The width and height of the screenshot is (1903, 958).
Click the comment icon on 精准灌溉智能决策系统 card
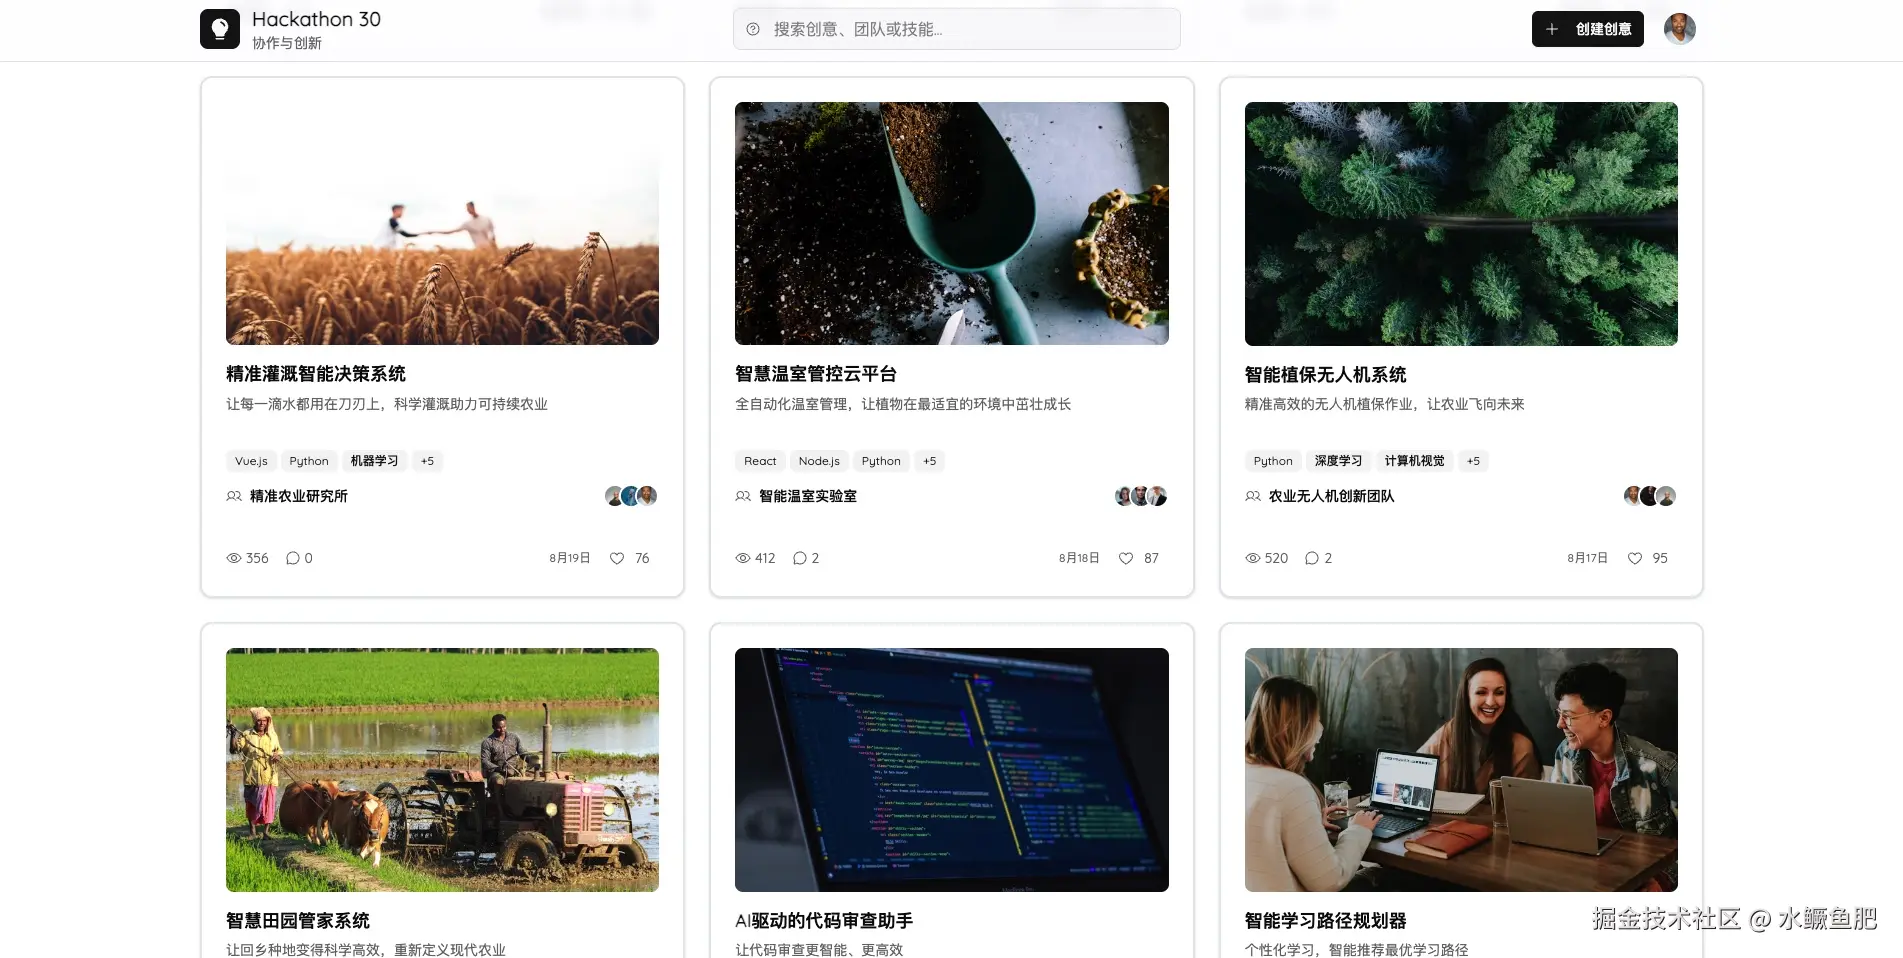292,558
